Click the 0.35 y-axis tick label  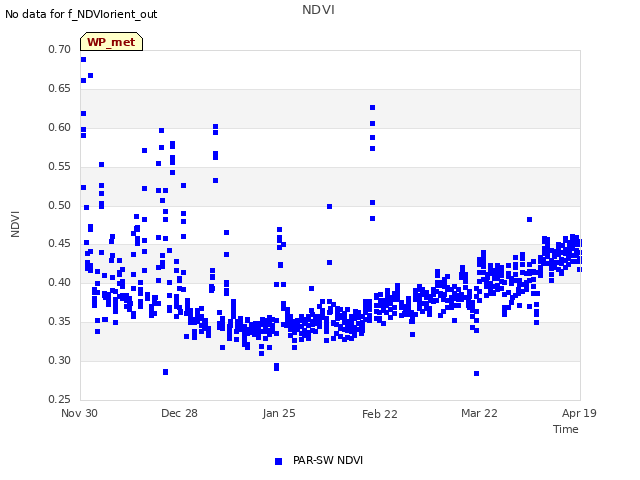point(60,322)
